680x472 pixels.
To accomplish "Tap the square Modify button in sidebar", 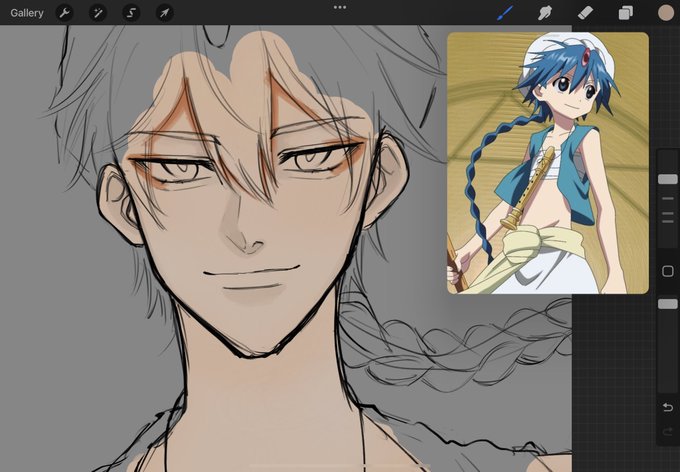I will [x=668, y=271].
